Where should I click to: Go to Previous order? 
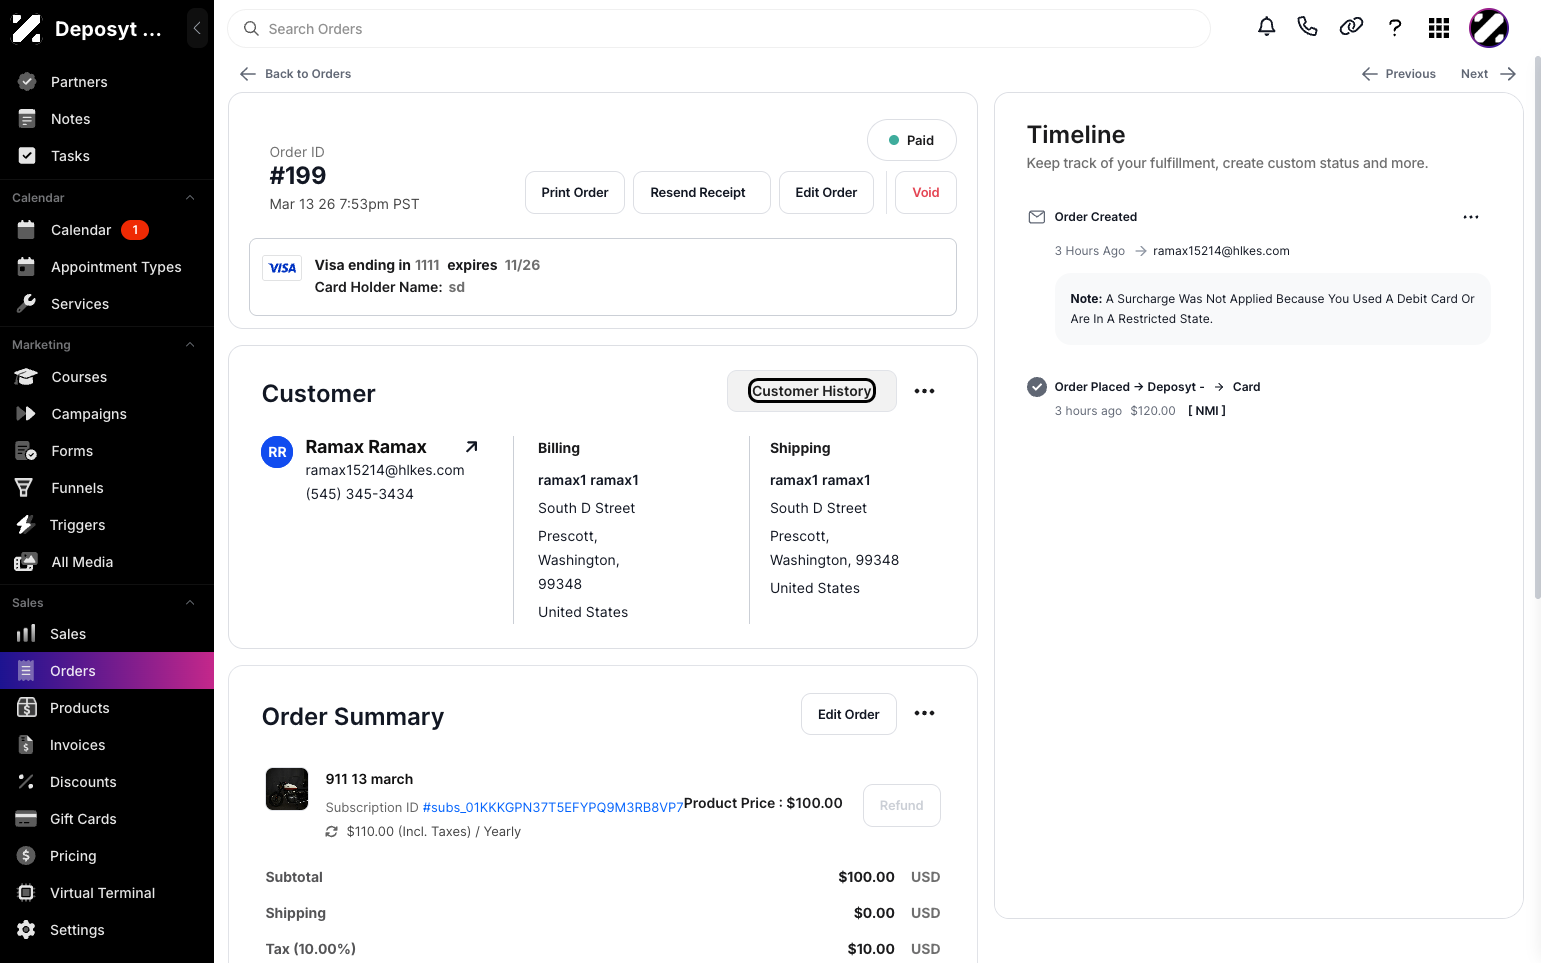1398,74
